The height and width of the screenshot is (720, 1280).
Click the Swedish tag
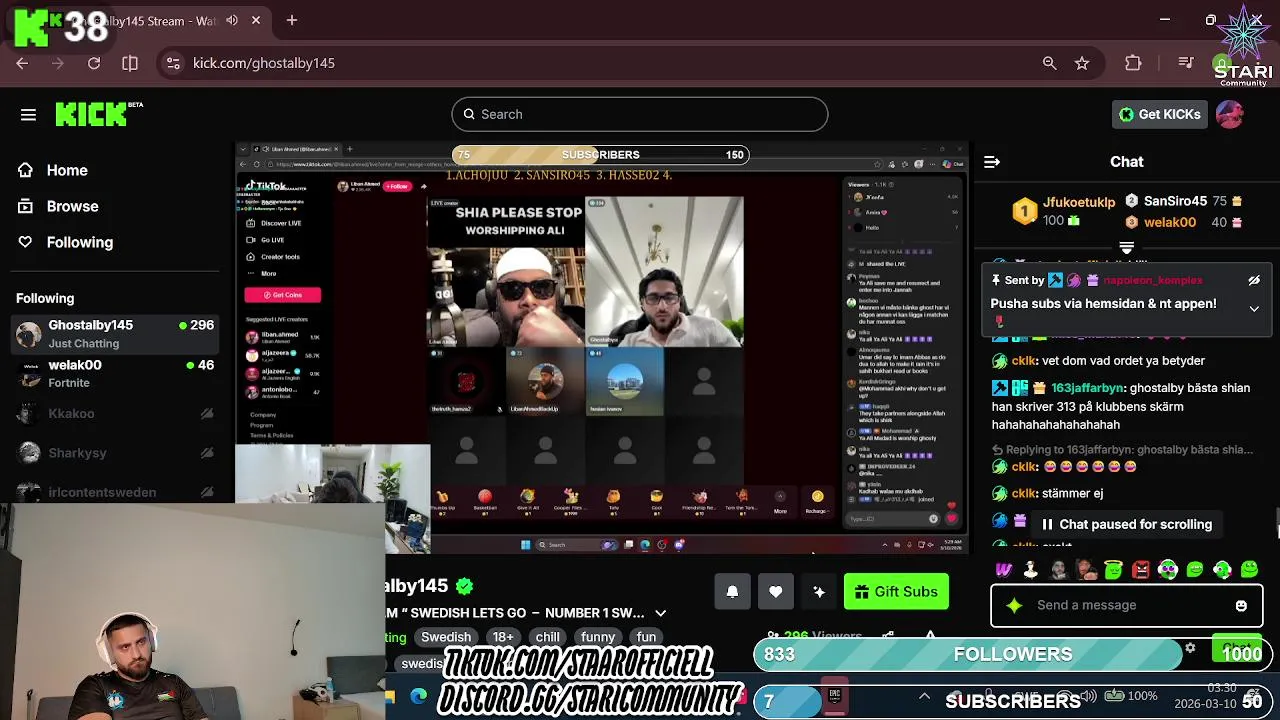[x=446, y=637]
